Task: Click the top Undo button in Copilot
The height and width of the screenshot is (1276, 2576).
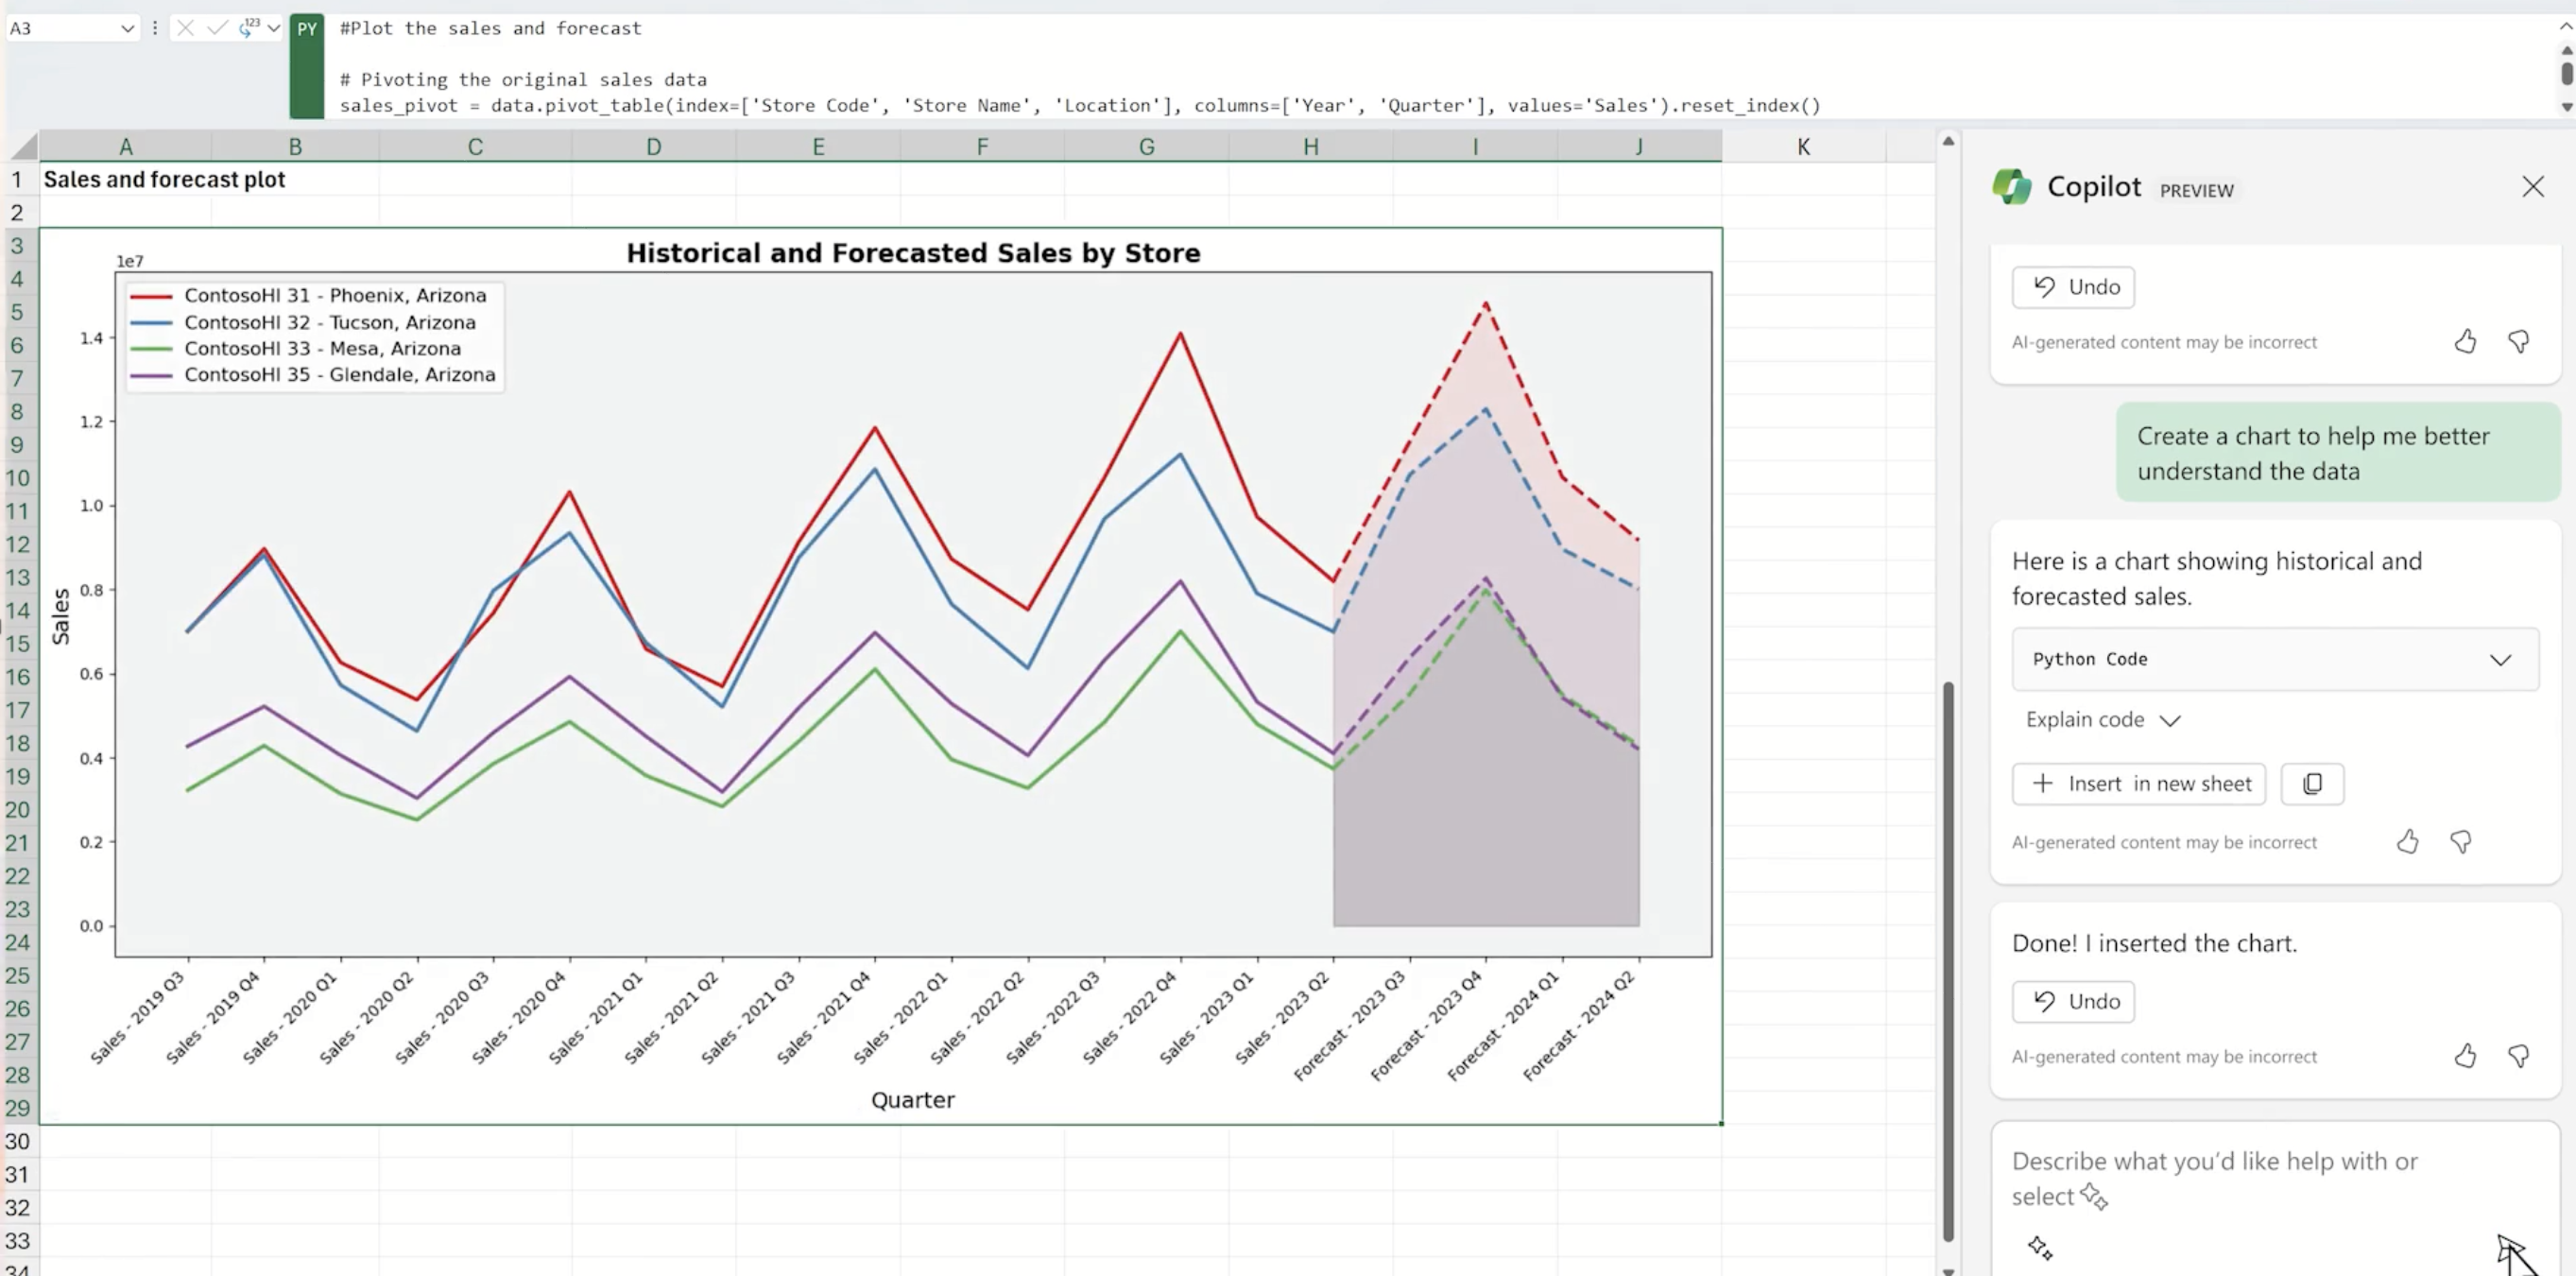Action: point(2073,287)
